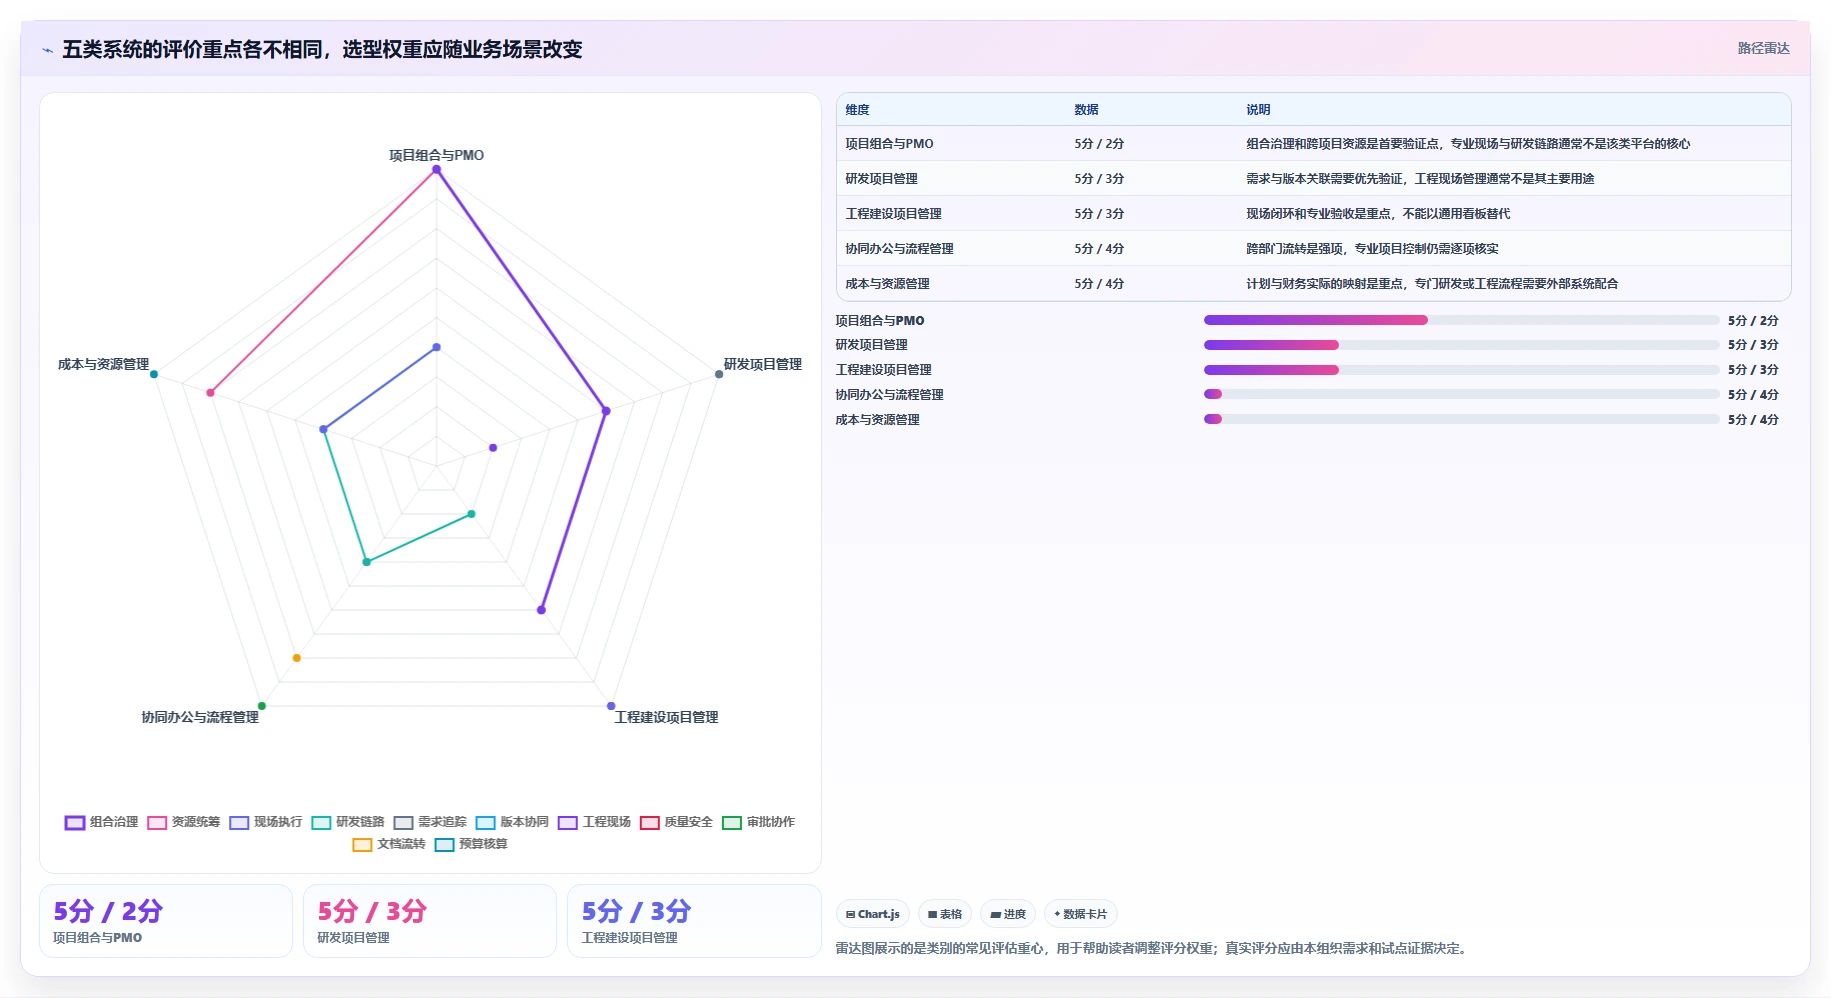Screen dimensions: 1831x998
Task: Toggle the 工程现场 legend series
Action: [x=594, y=822]
